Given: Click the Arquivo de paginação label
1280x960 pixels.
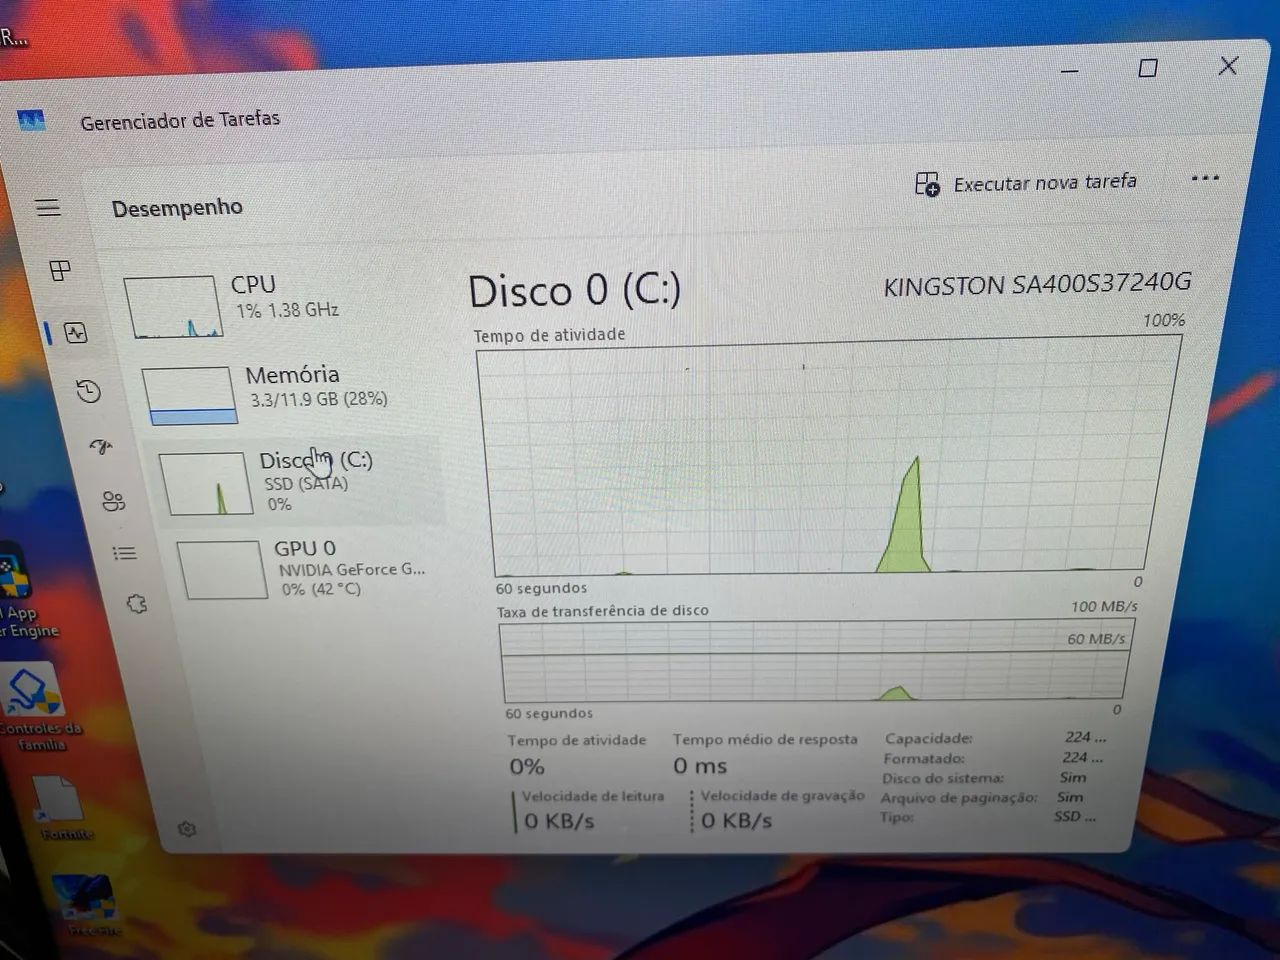Looking at the screenshot, I should point(958,798).
